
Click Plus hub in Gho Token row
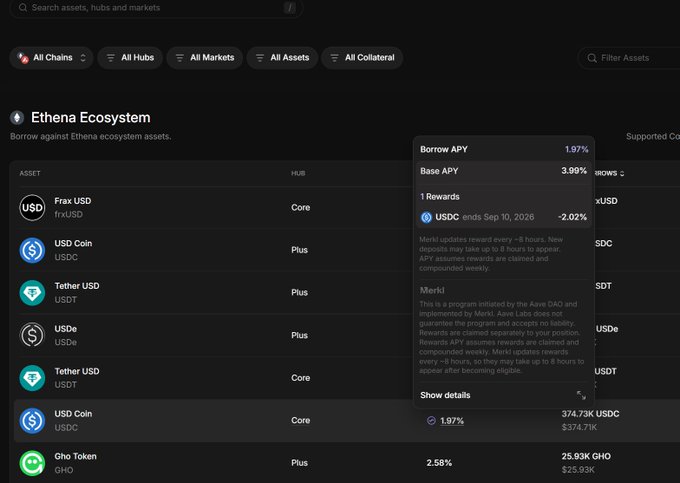coord(299,463)
